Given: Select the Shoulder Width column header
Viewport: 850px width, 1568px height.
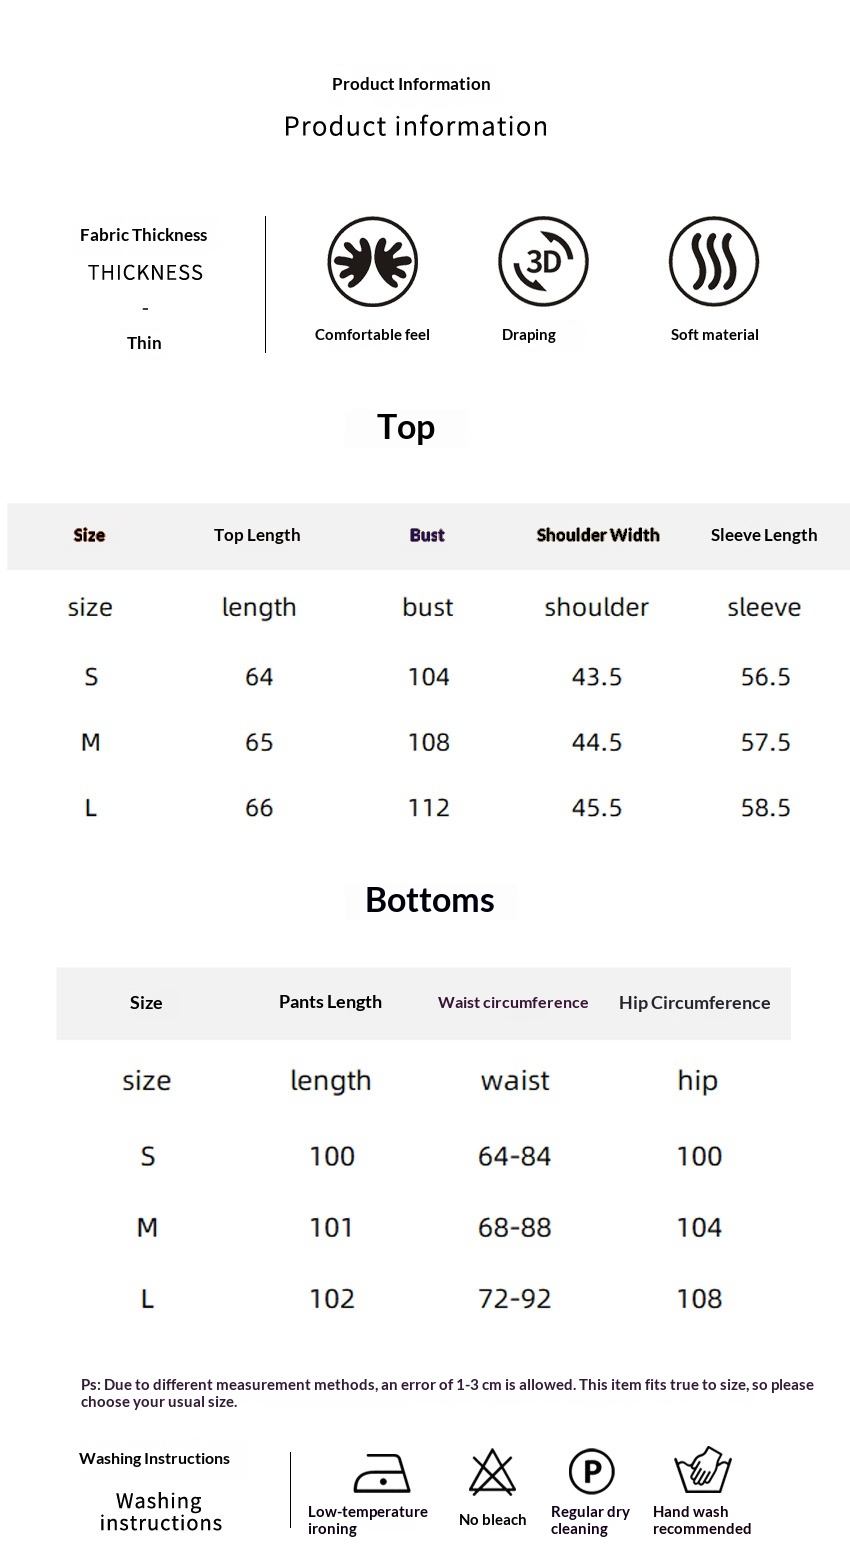Looking at the screenshot, I should click(x=598, y=535).
